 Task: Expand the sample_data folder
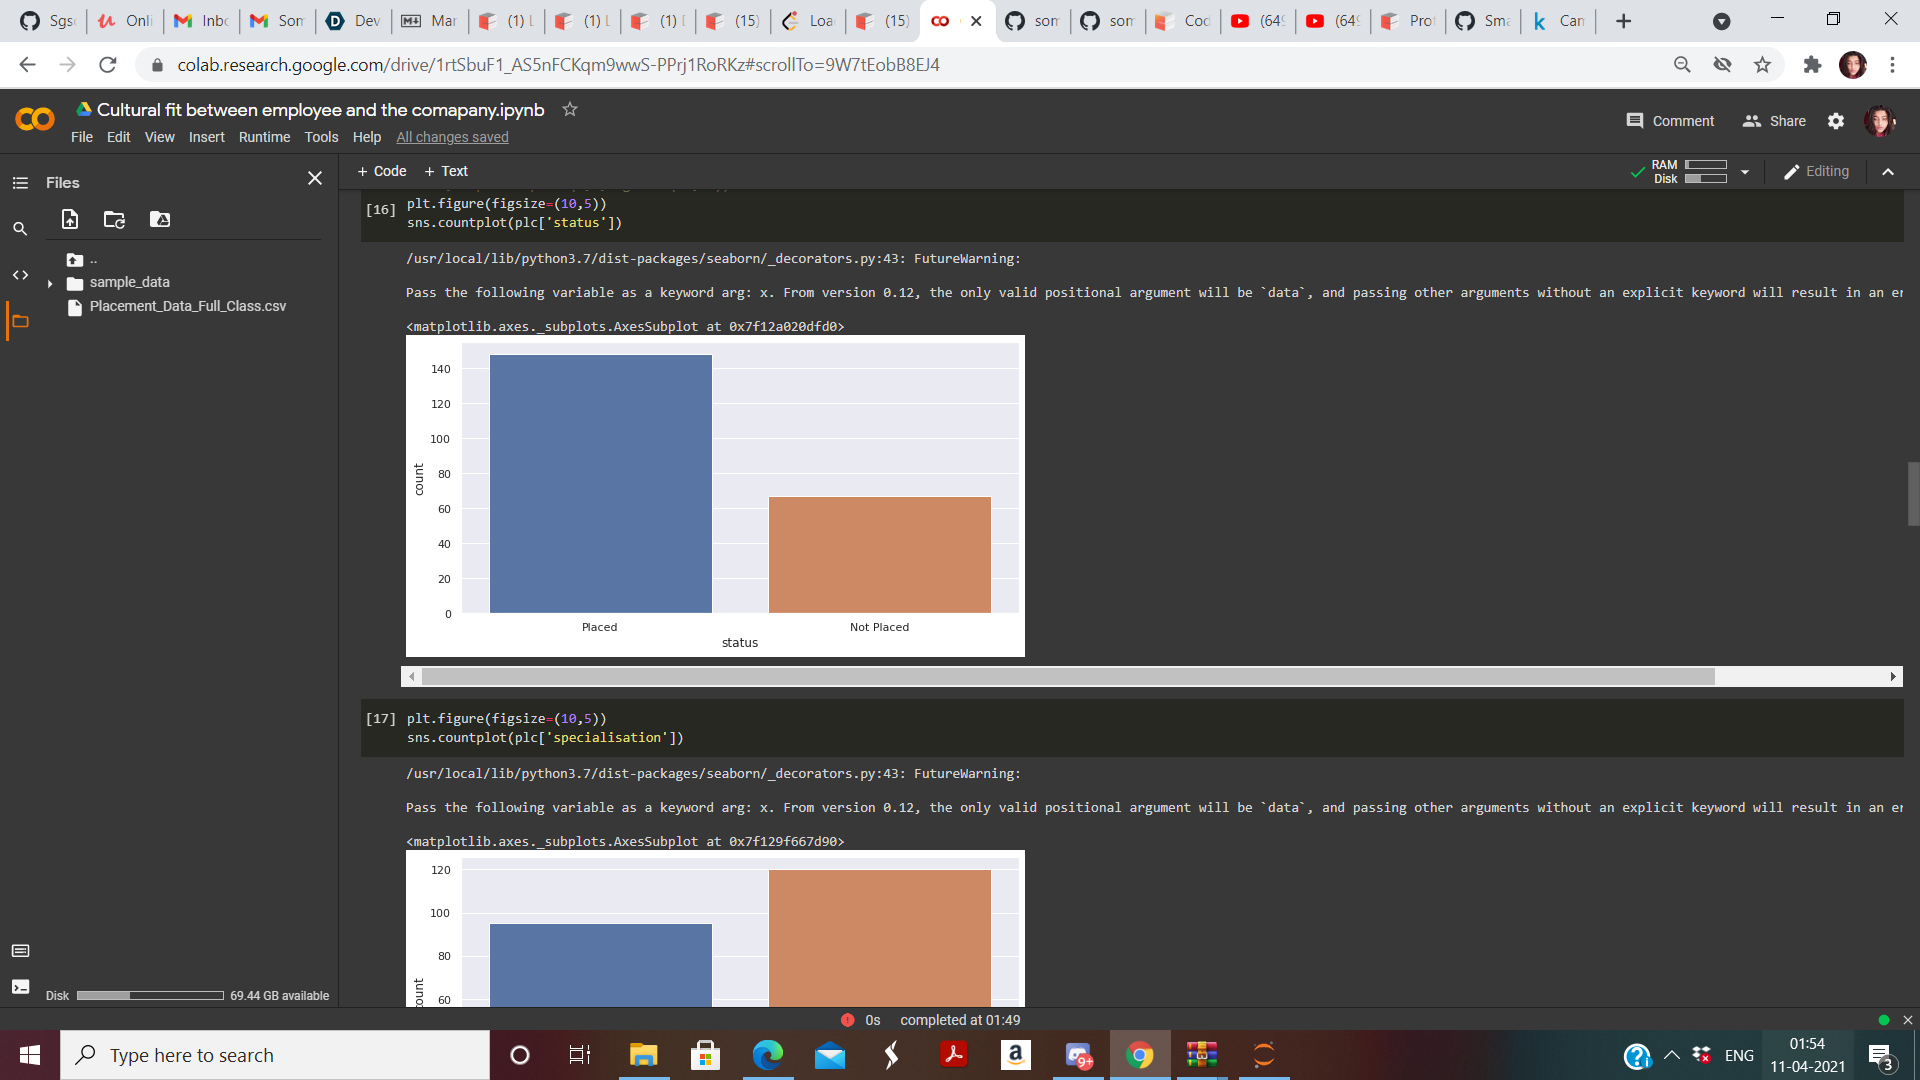pyautogui.click(x=50, y=283)
